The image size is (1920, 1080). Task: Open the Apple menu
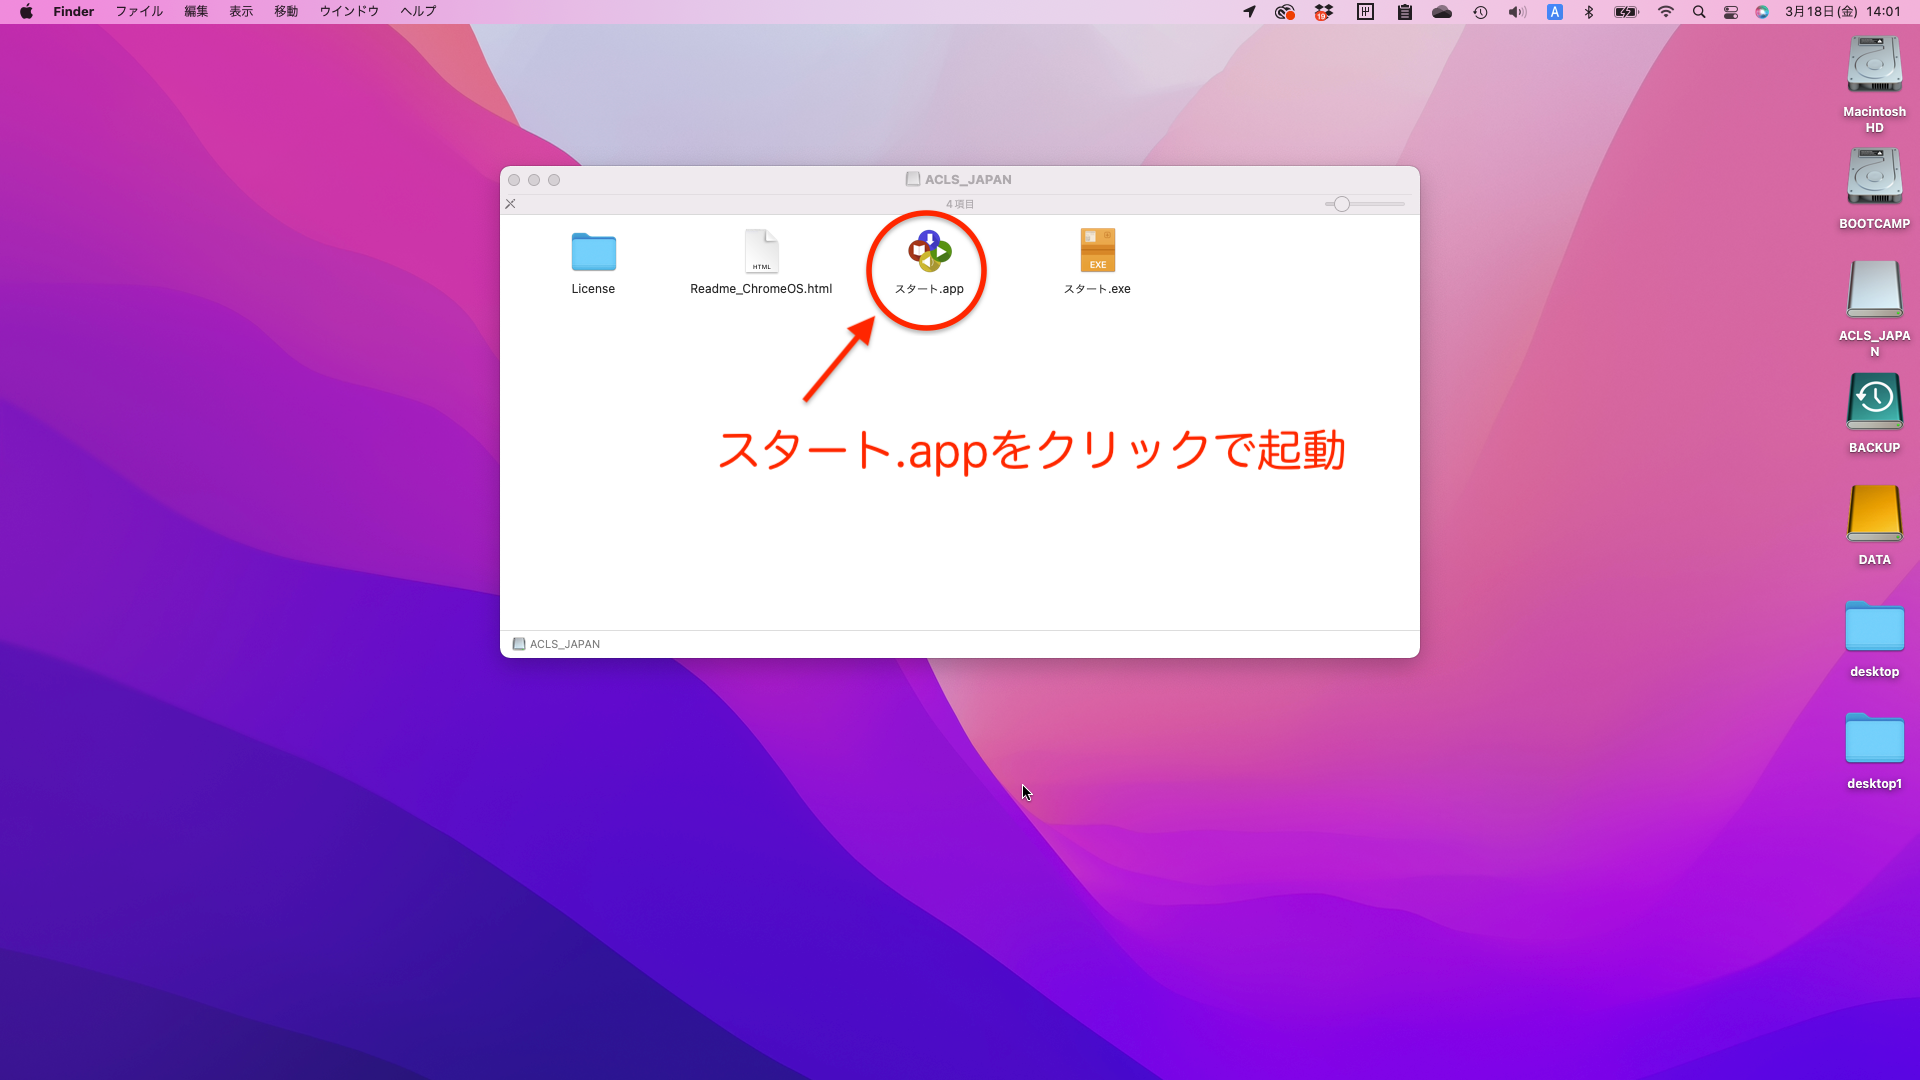26,12
